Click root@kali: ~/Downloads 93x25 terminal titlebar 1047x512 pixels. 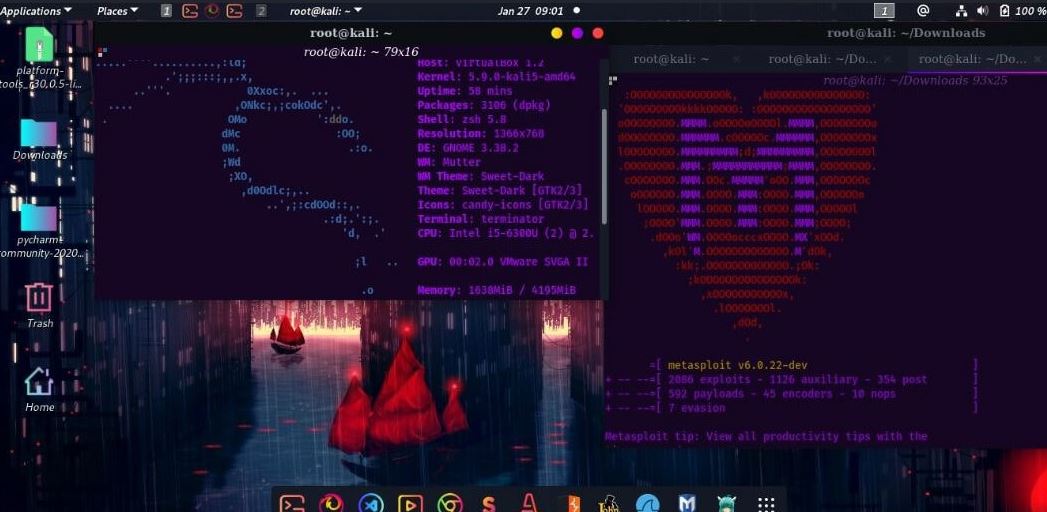(915, 81)
